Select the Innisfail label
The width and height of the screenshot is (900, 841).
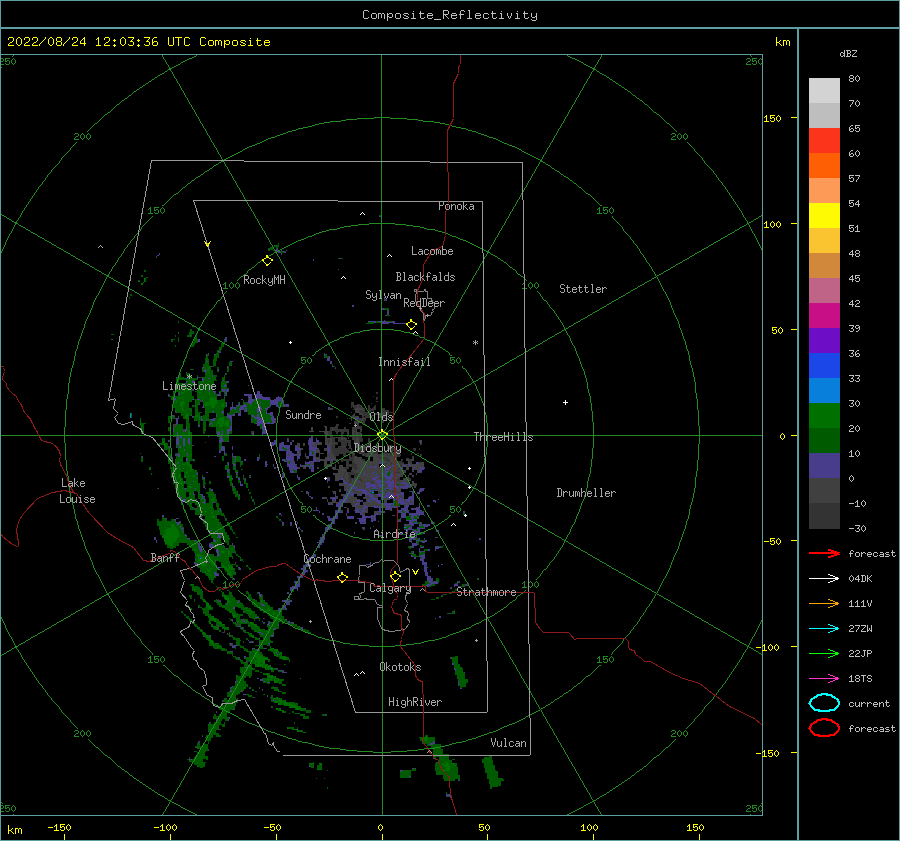[x=404, y=362]
